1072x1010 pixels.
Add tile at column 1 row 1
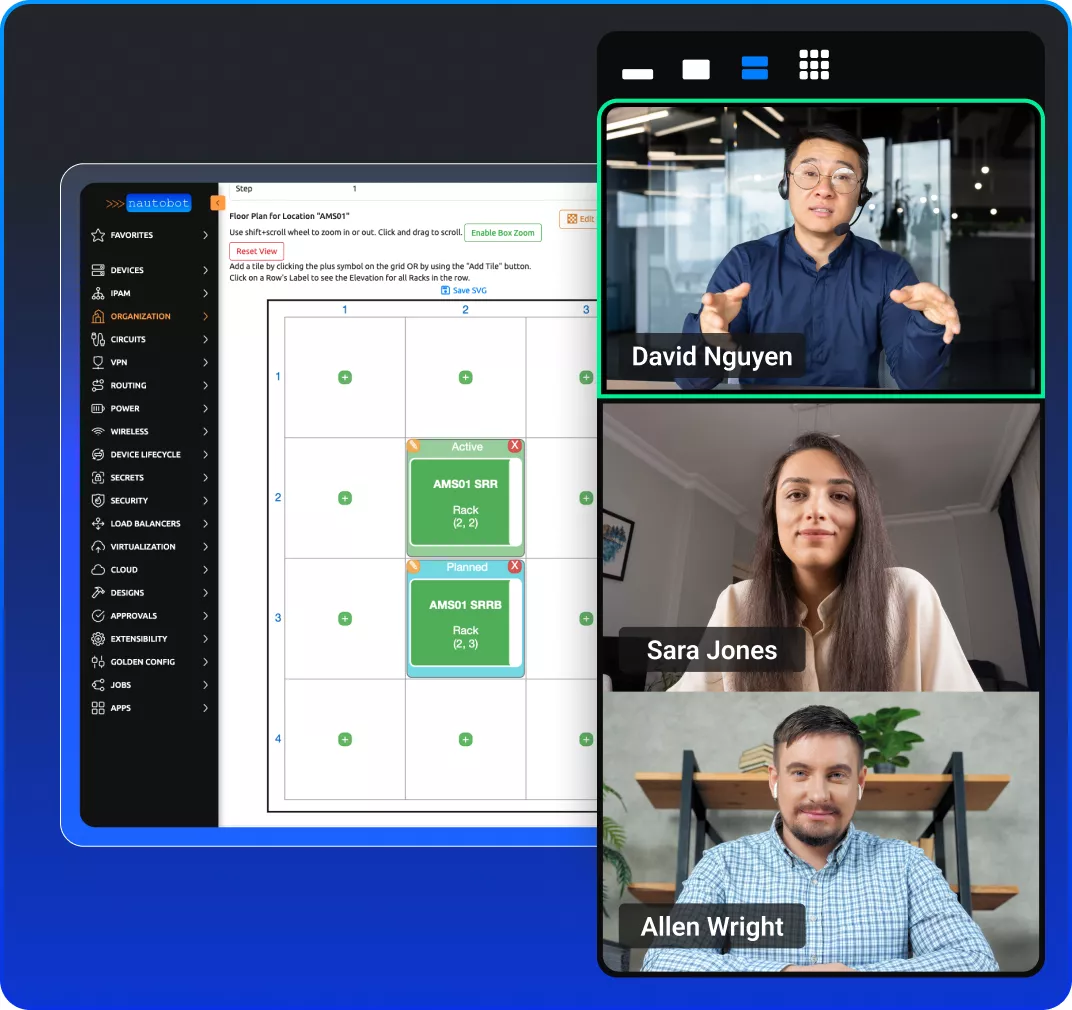(345, 377)
